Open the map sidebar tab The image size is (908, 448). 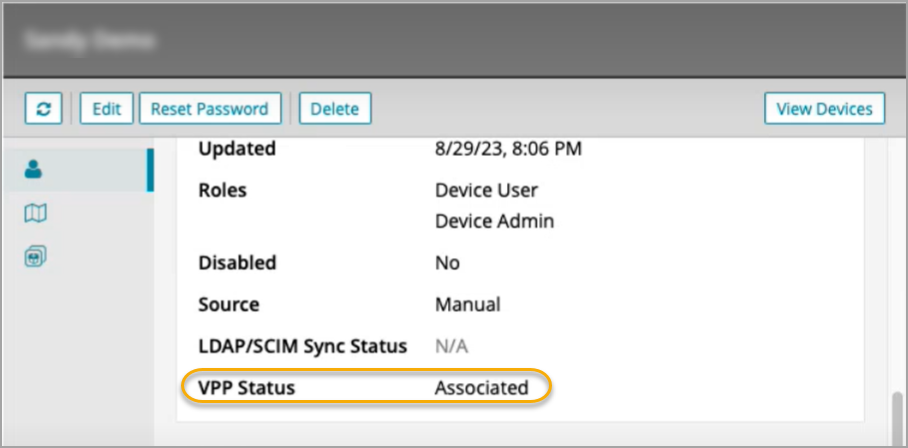click(35, 213)
